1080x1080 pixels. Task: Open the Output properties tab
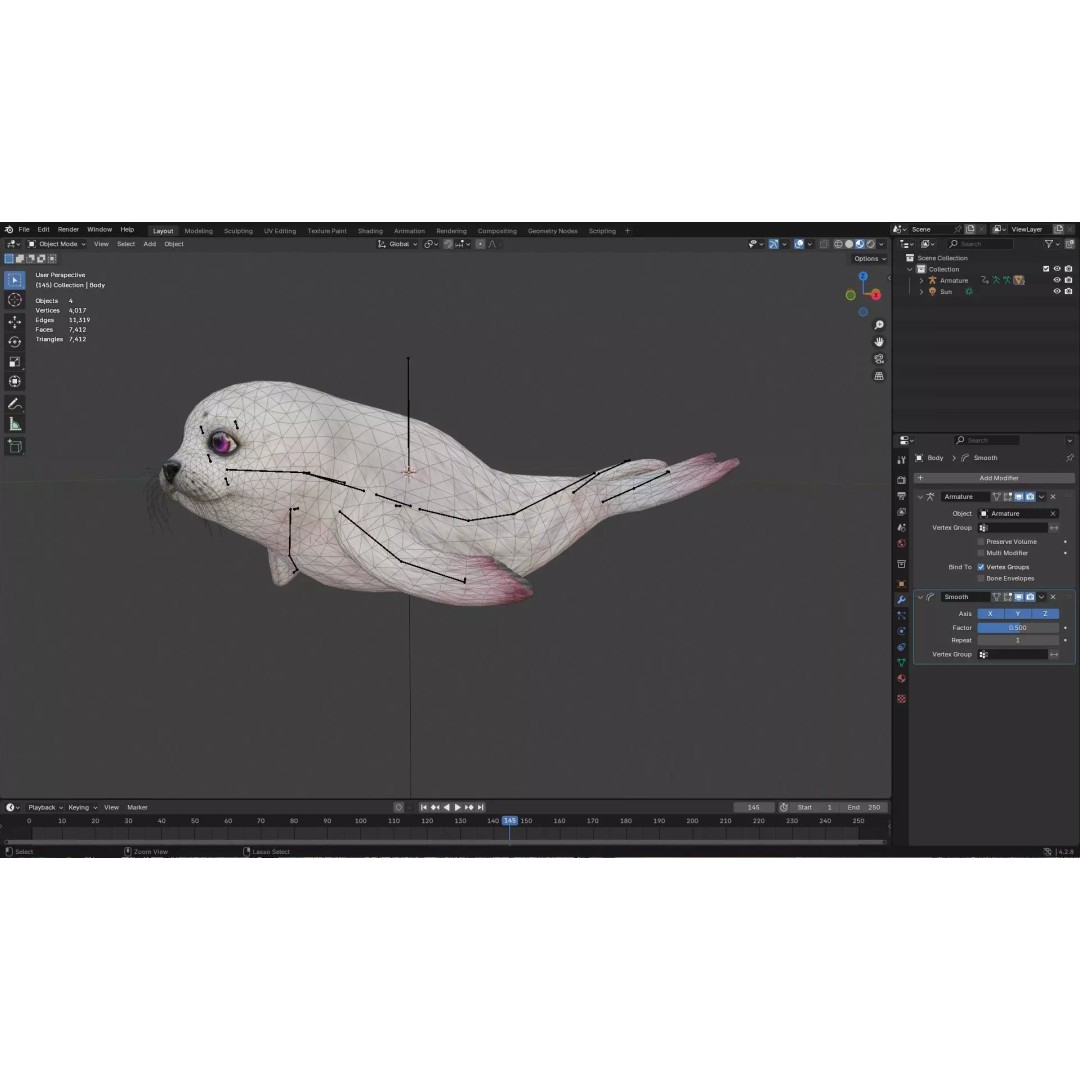pyautogui.click(x=902, y=496)
